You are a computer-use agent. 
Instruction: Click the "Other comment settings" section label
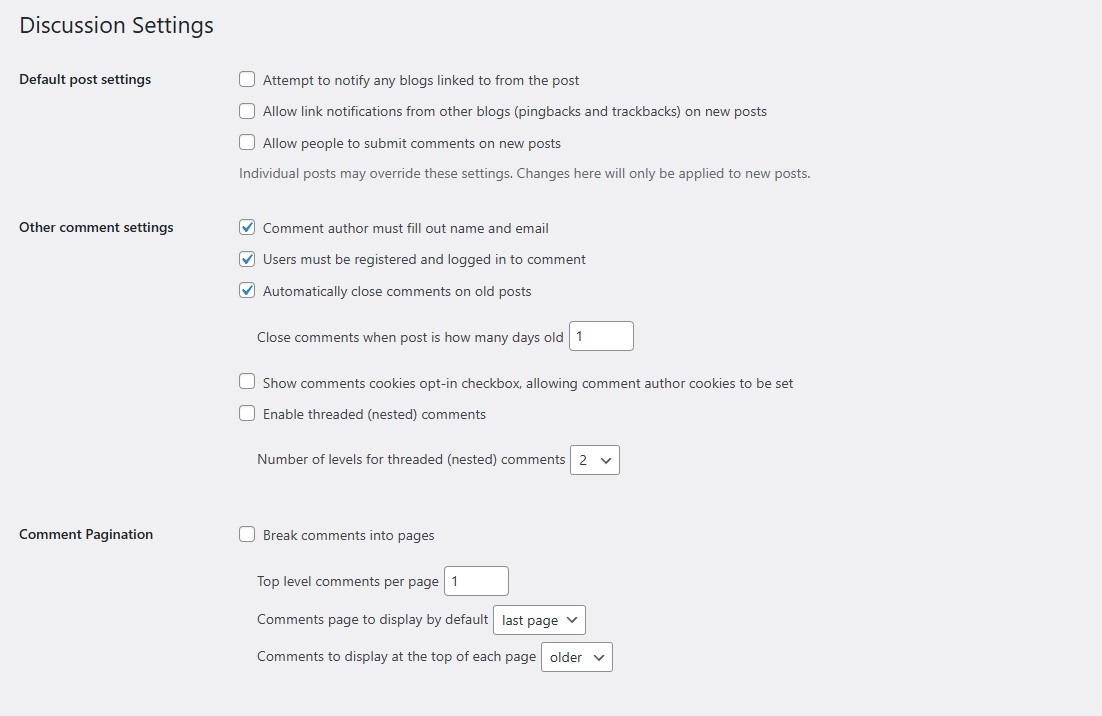[x=95, y=227]
